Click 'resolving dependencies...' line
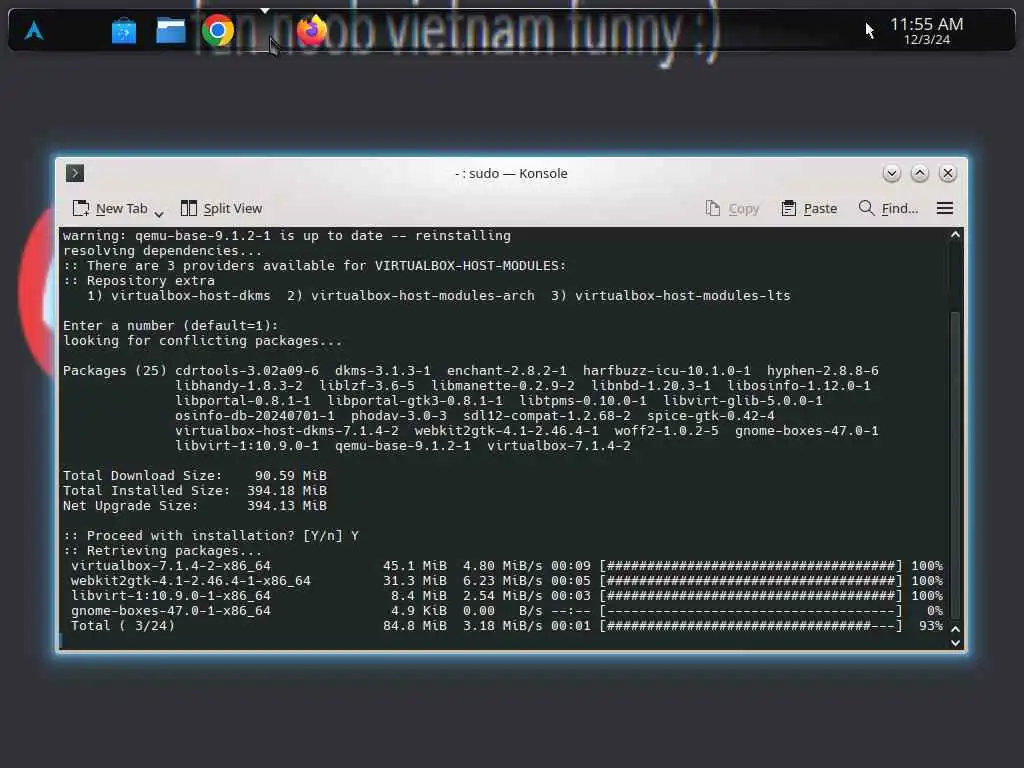Viewport: 1024px width, 768px height. point(163,250)
